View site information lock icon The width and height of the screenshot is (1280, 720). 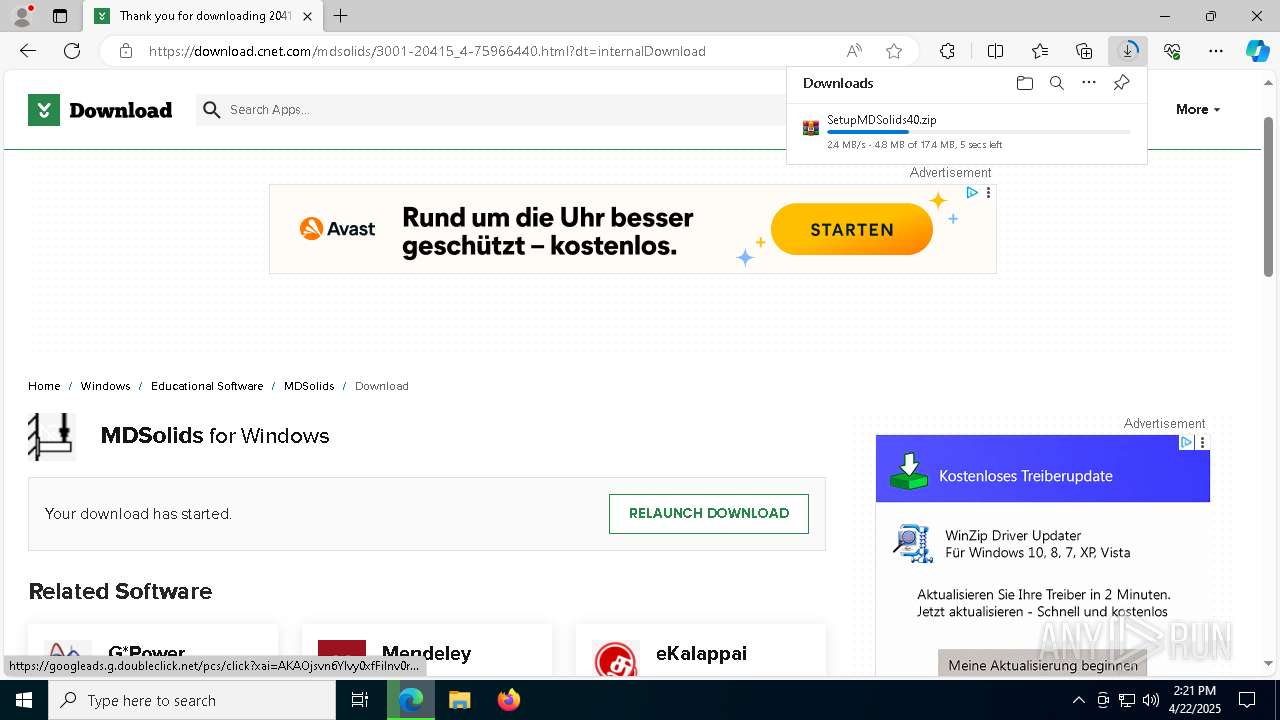[x=126, y=51]
